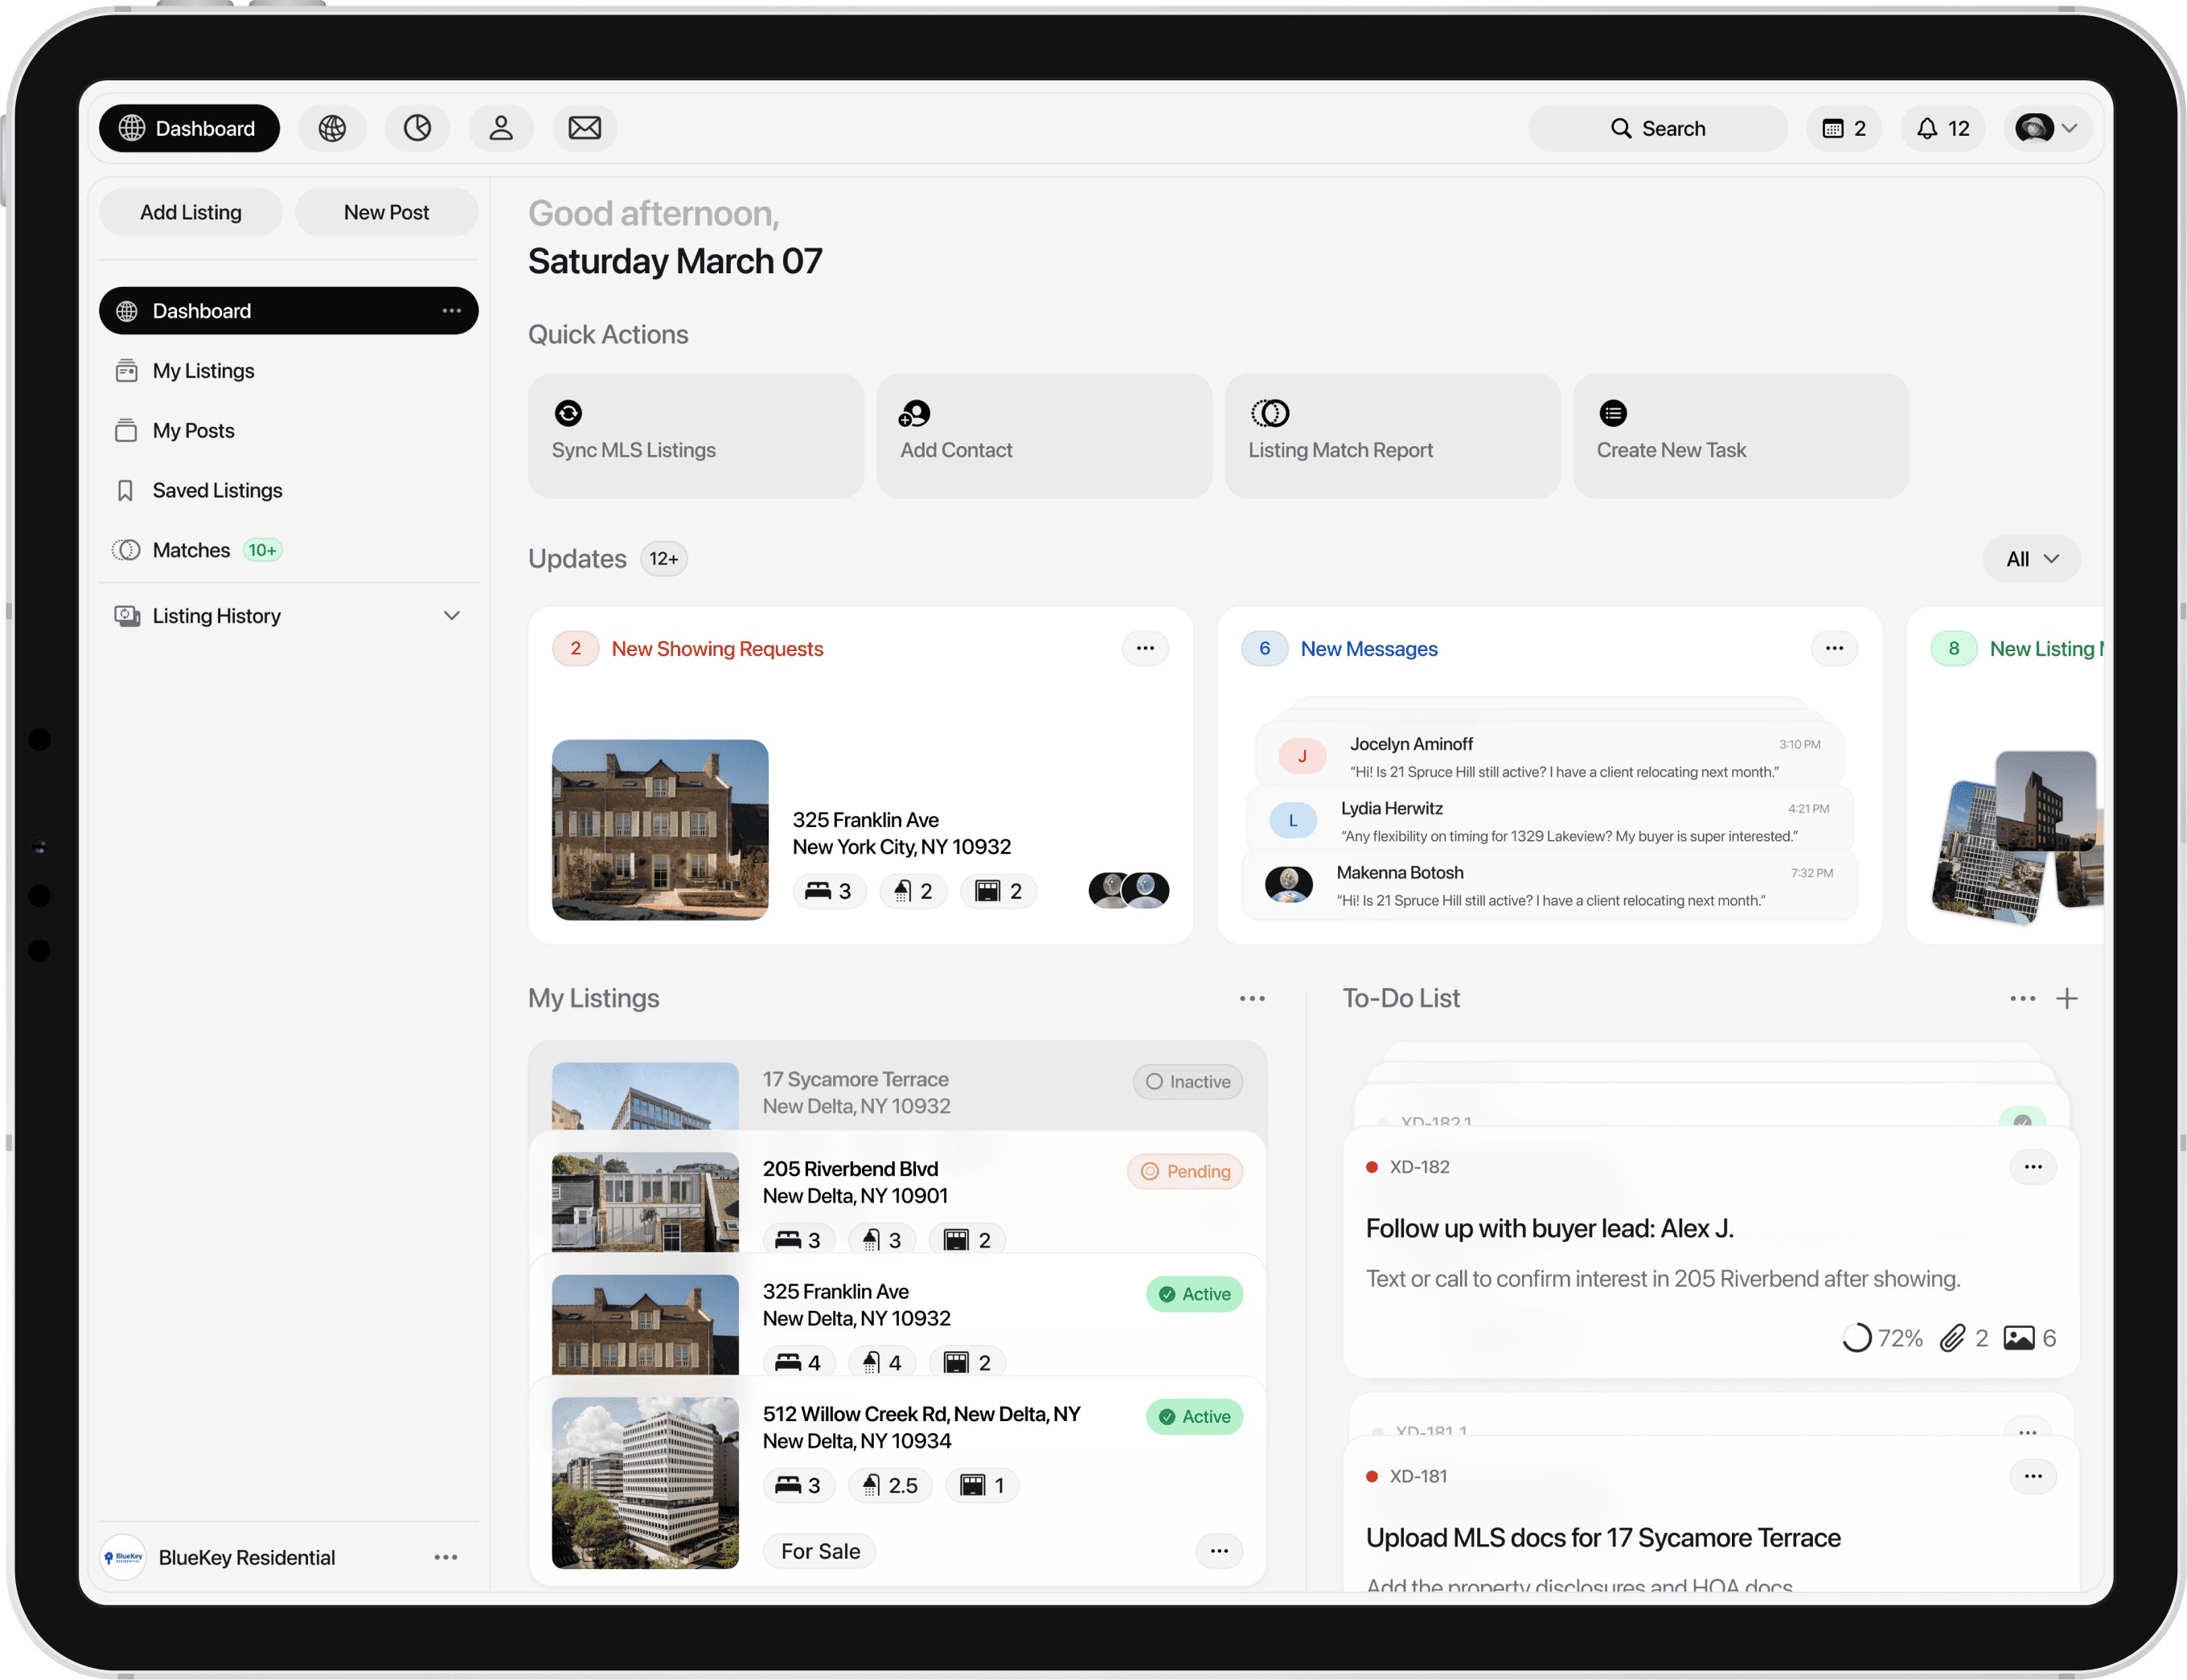Open options menu for task XD-182
The width and height of the screenshot is (2187, 1680).
pyautogui.click(x=2032, y=1167)
